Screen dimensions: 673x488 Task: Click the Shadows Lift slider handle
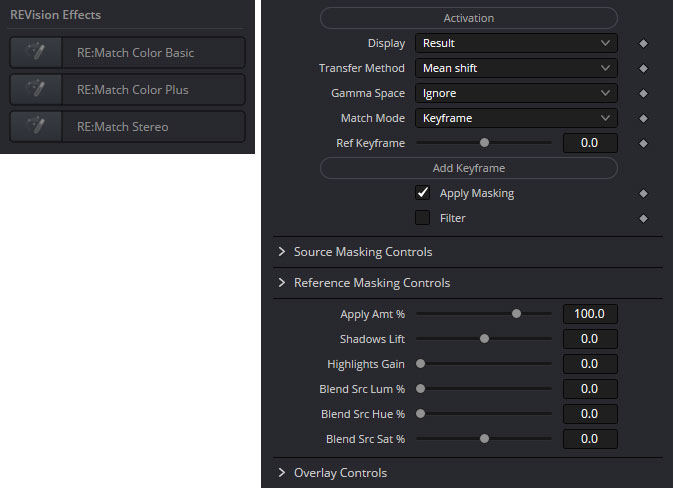(x=484, y=339)
